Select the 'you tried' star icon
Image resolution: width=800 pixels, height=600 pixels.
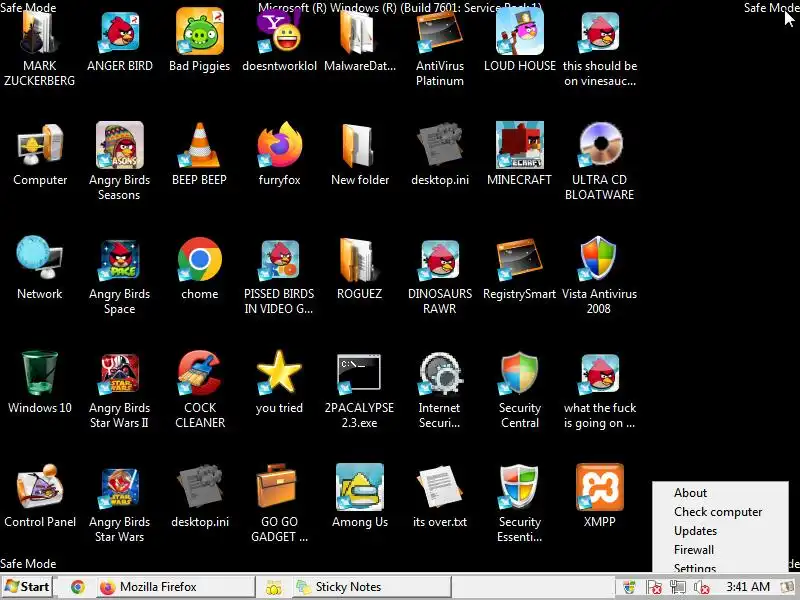pyautogui.click(x=279, y=372)
